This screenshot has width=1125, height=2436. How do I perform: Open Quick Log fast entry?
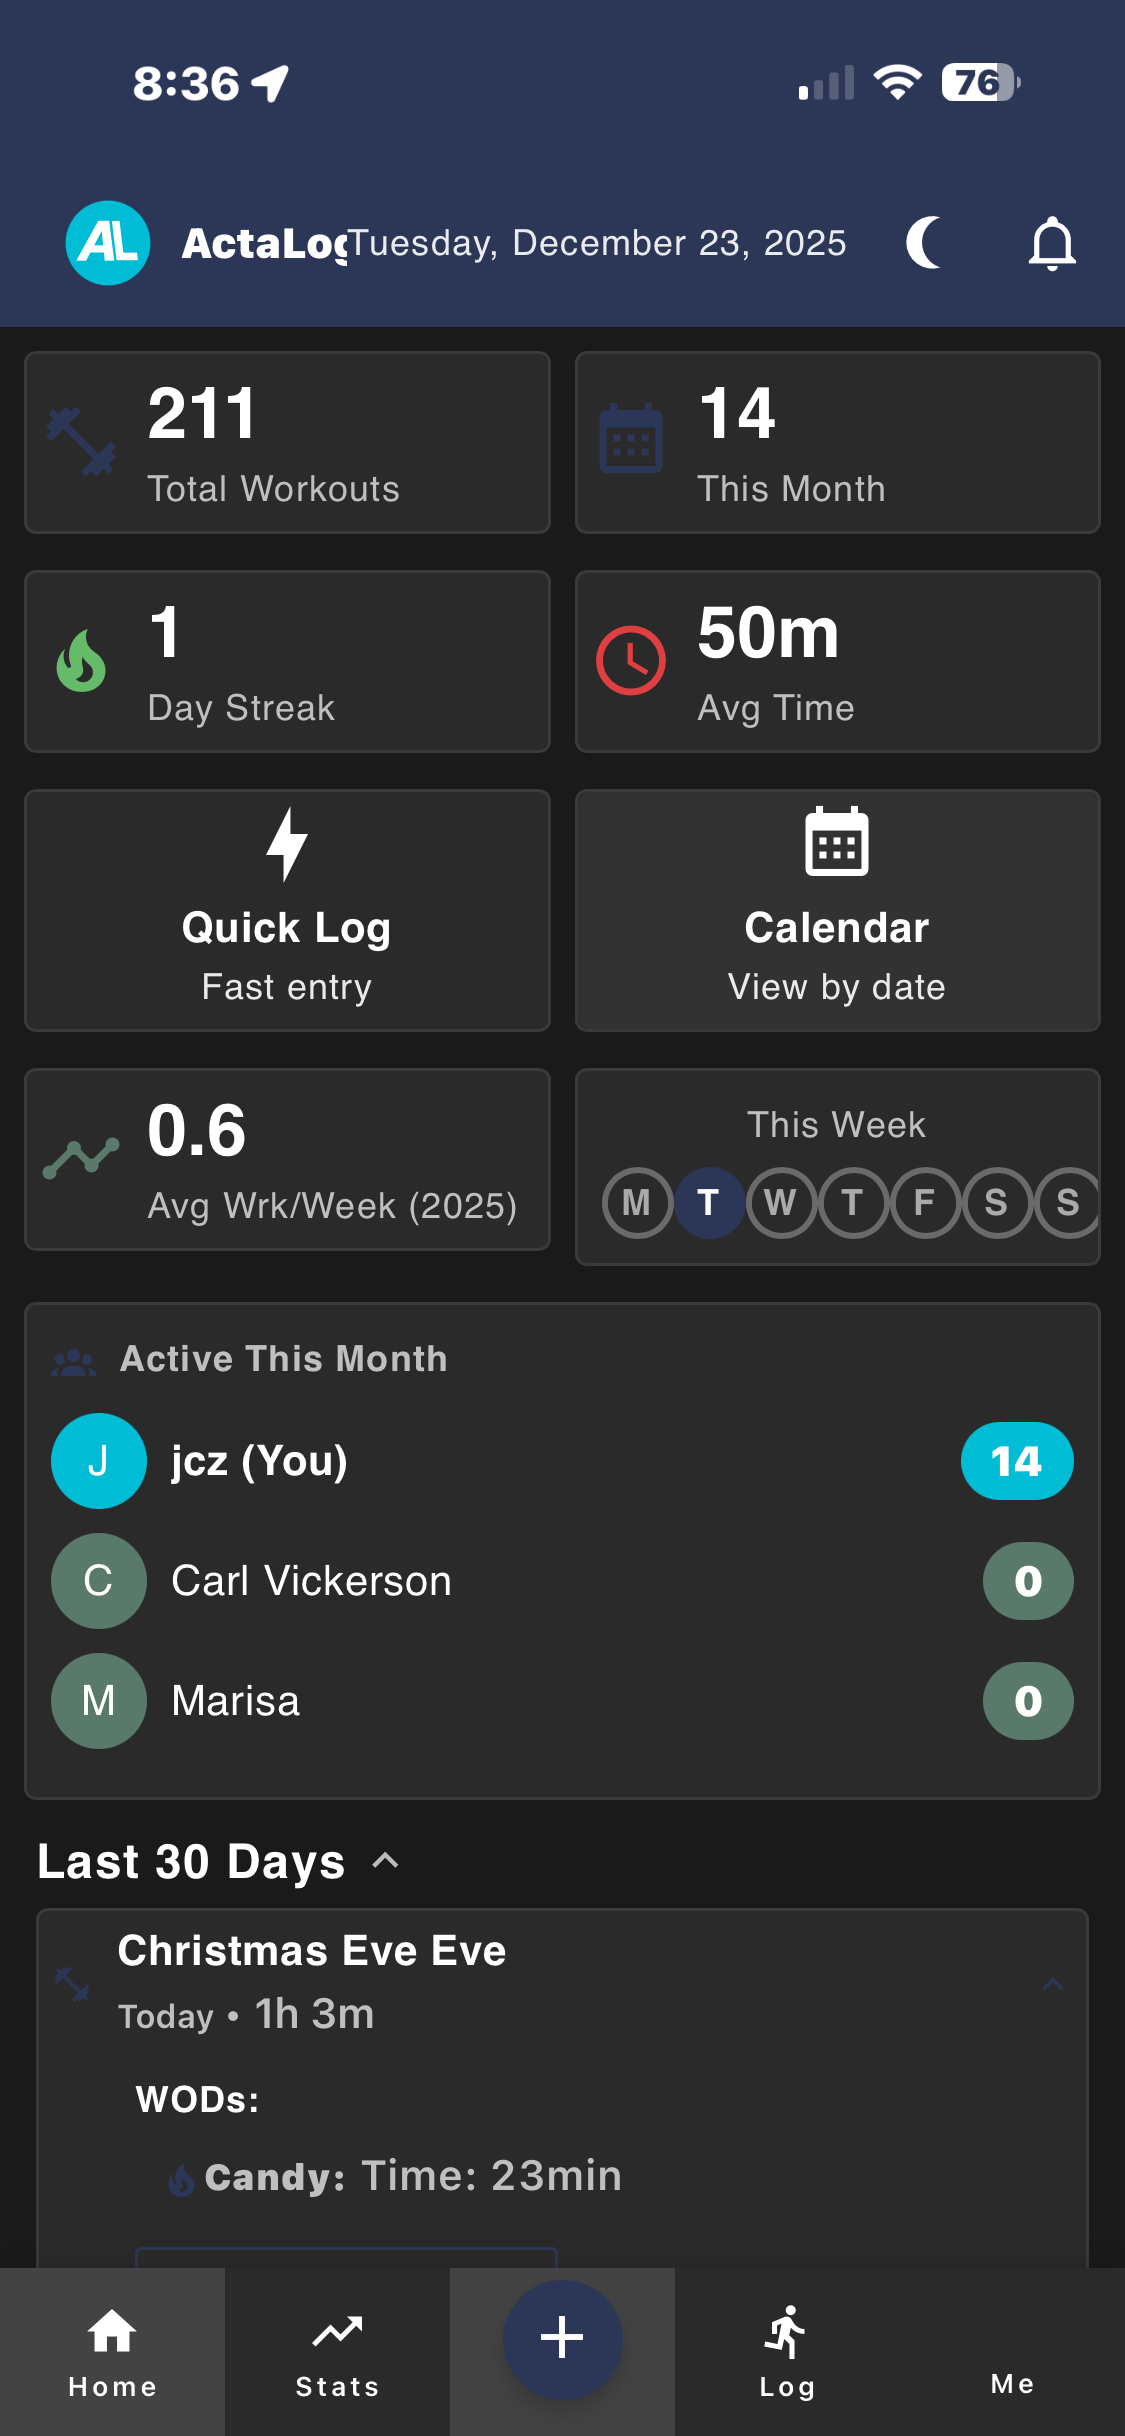(287, 910)
